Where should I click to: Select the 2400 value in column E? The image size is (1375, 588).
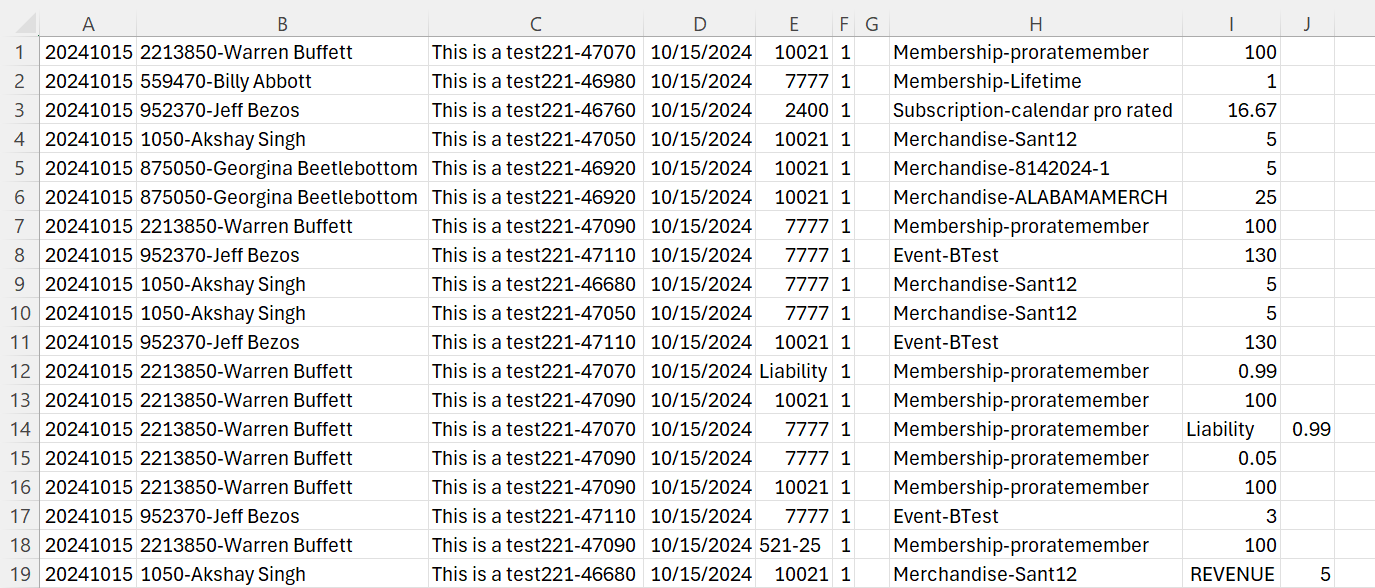click(x=793, y=110)
